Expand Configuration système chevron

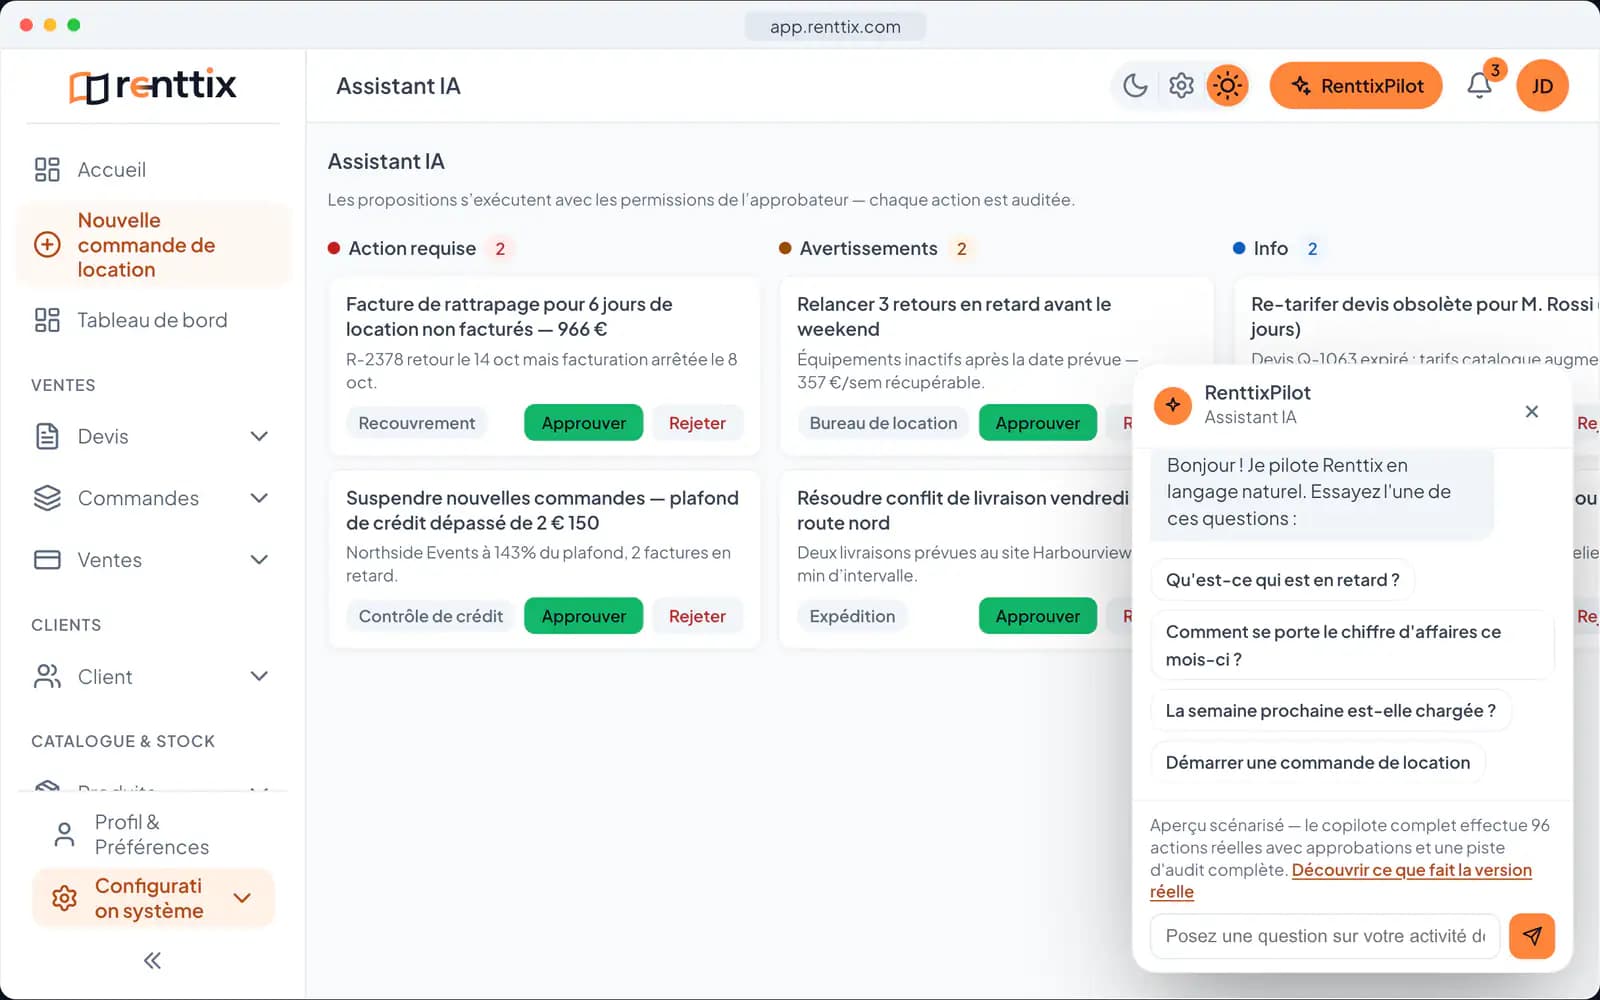[242, 898]
